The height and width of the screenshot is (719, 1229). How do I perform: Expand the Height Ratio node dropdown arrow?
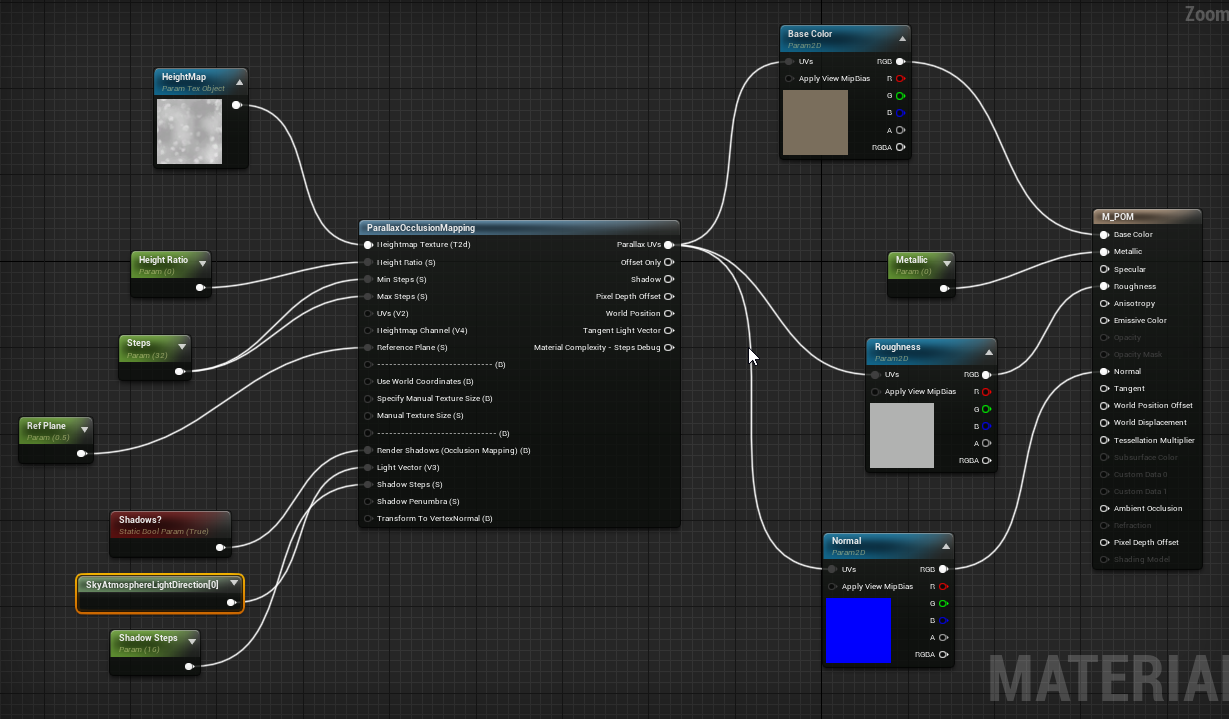coord(203,265)
